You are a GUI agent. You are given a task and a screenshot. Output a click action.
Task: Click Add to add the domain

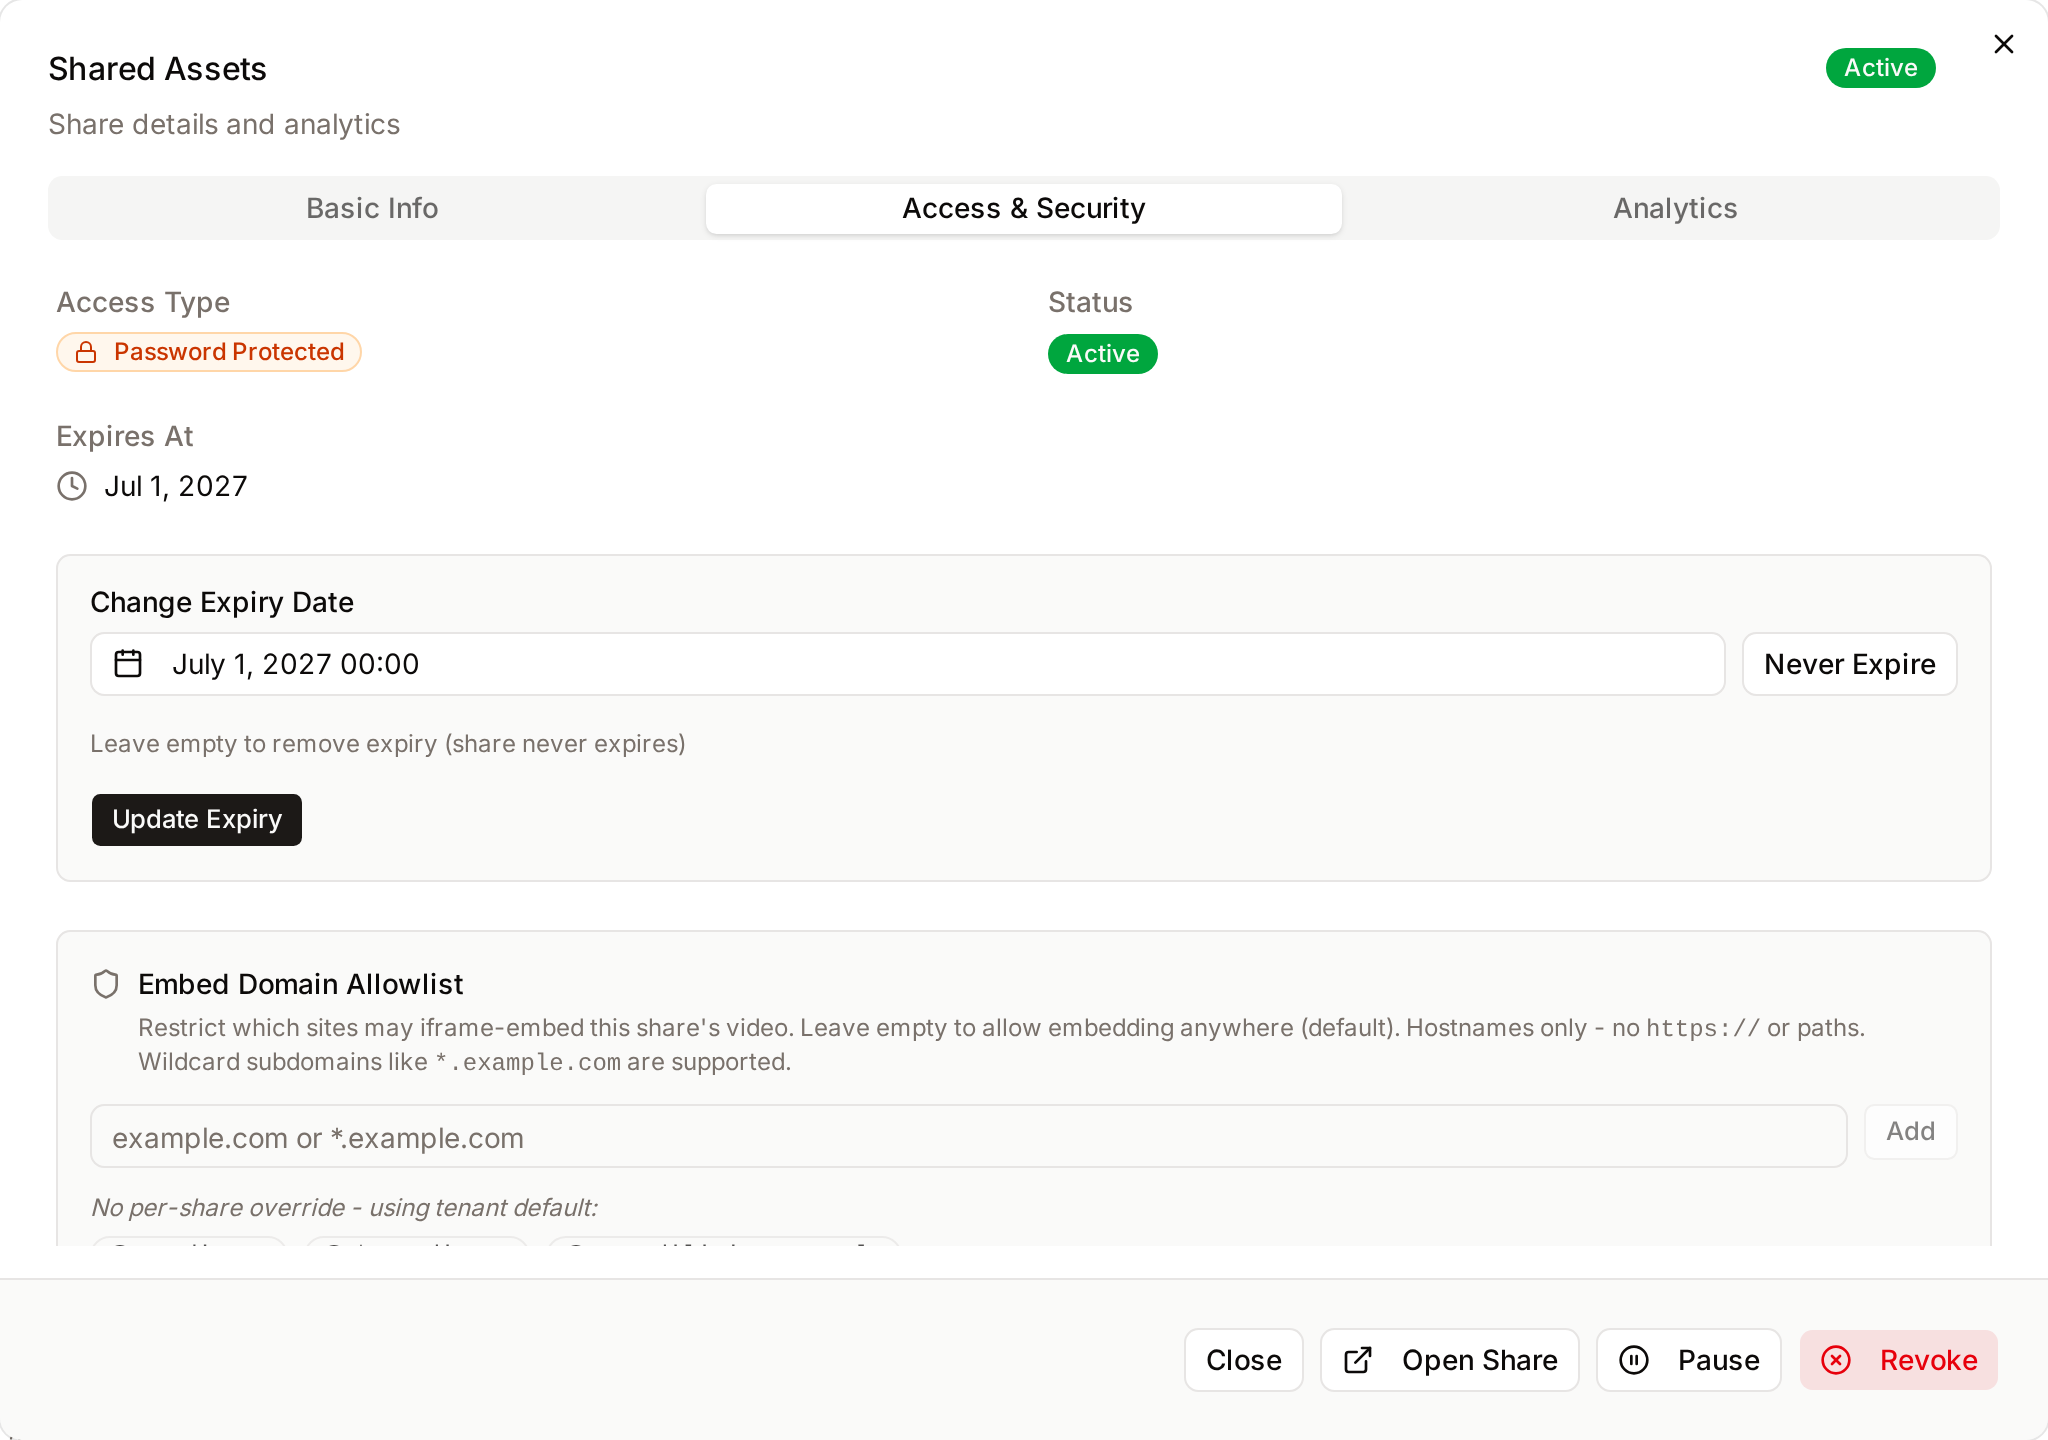[x=1910, y=1132]
